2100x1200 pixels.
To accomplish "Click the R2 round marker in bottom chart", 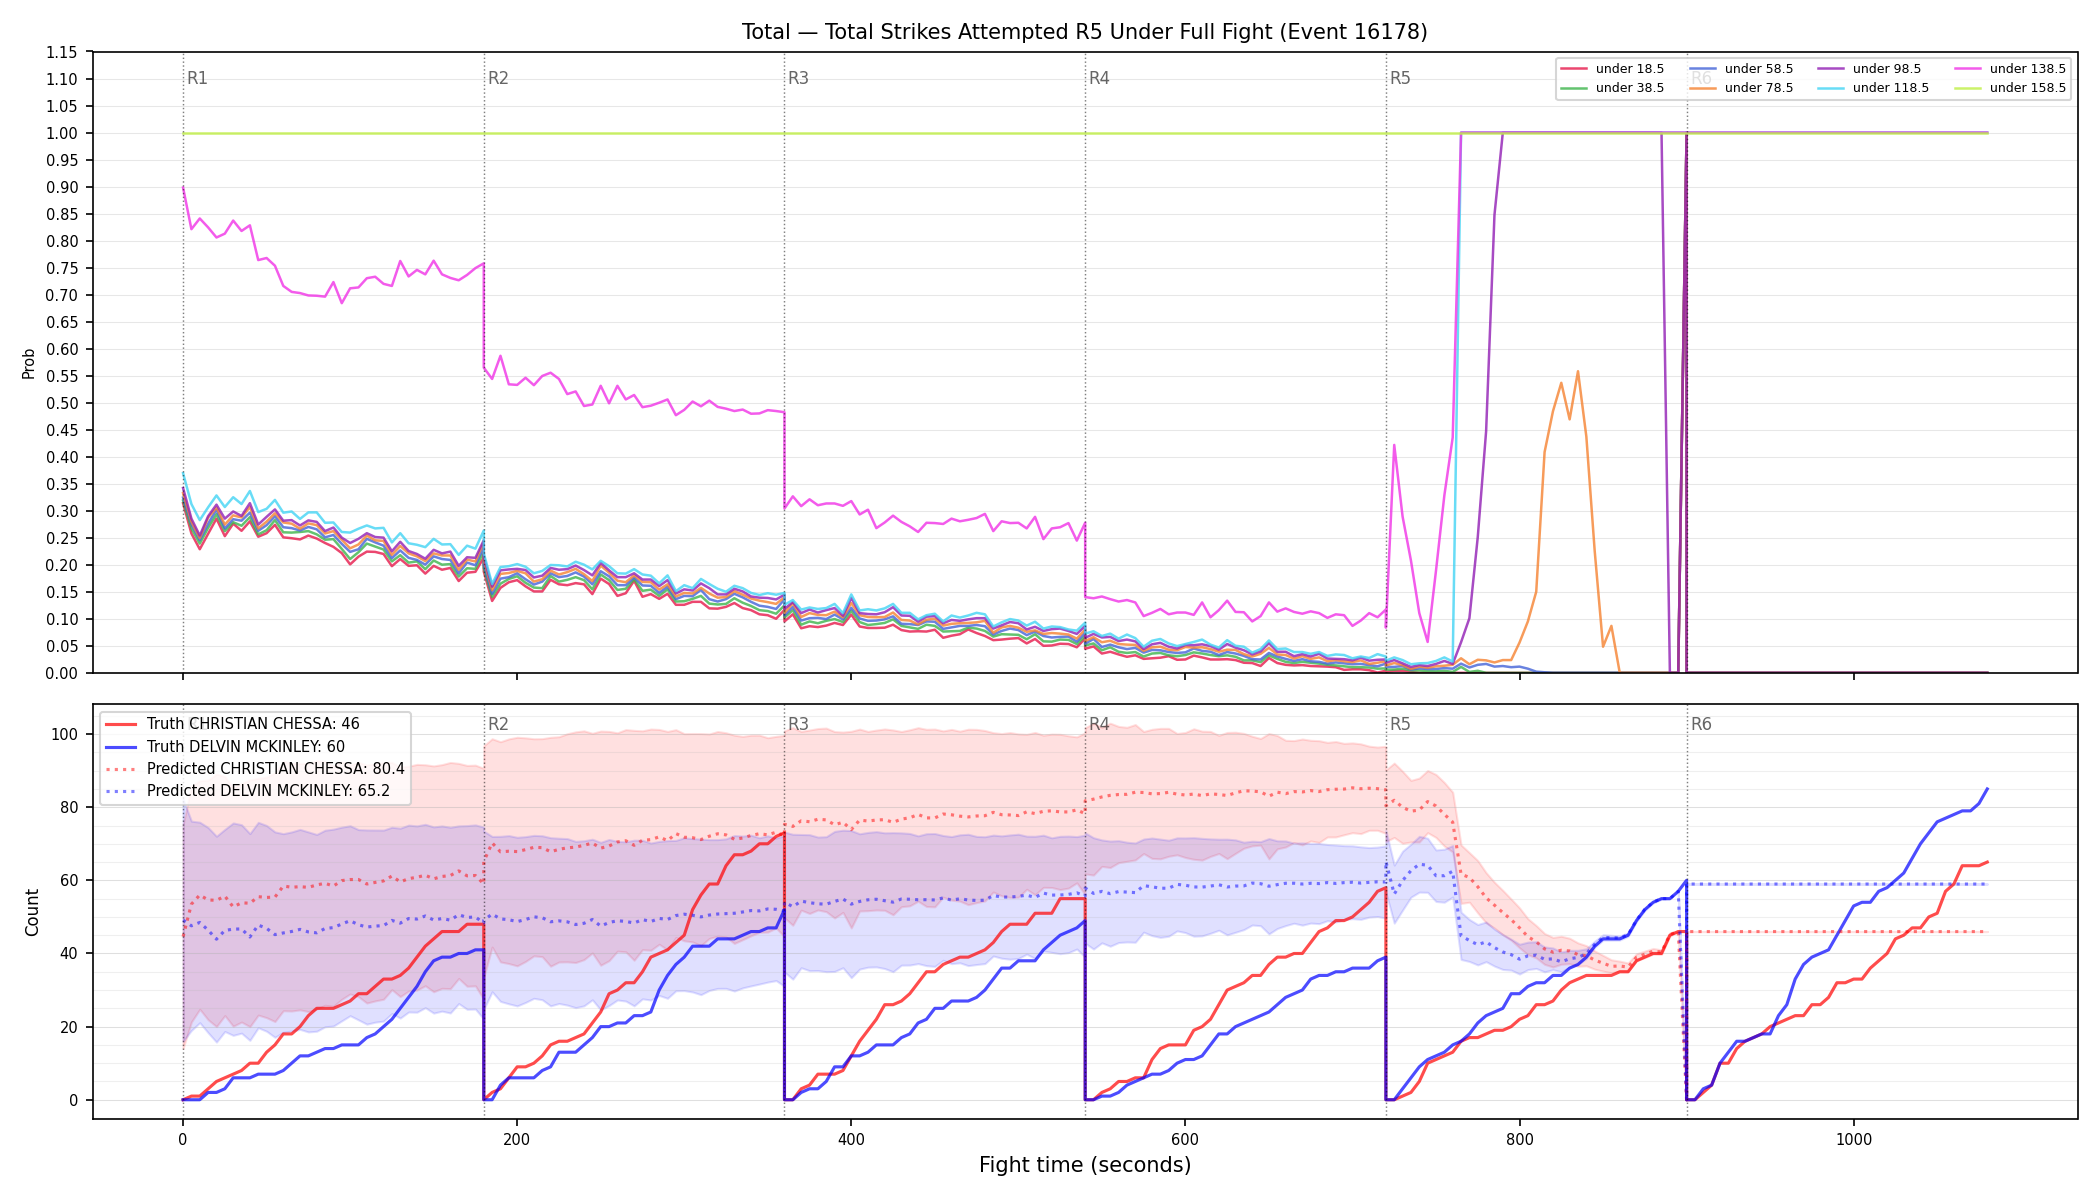I will 498,724.
